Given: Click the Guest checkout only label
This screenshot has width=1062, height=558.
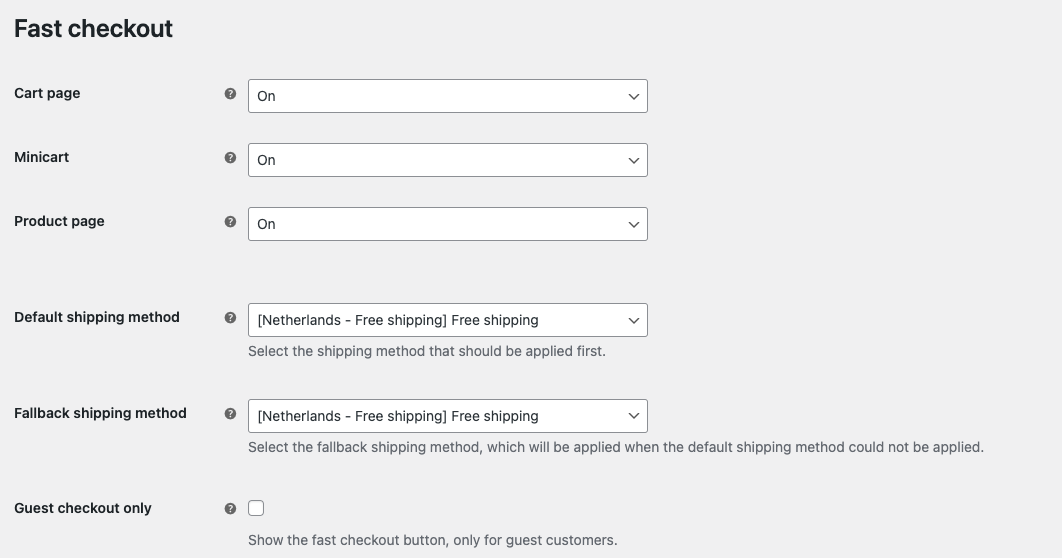Looking at the screenshot, I should (x=83, y=508).
